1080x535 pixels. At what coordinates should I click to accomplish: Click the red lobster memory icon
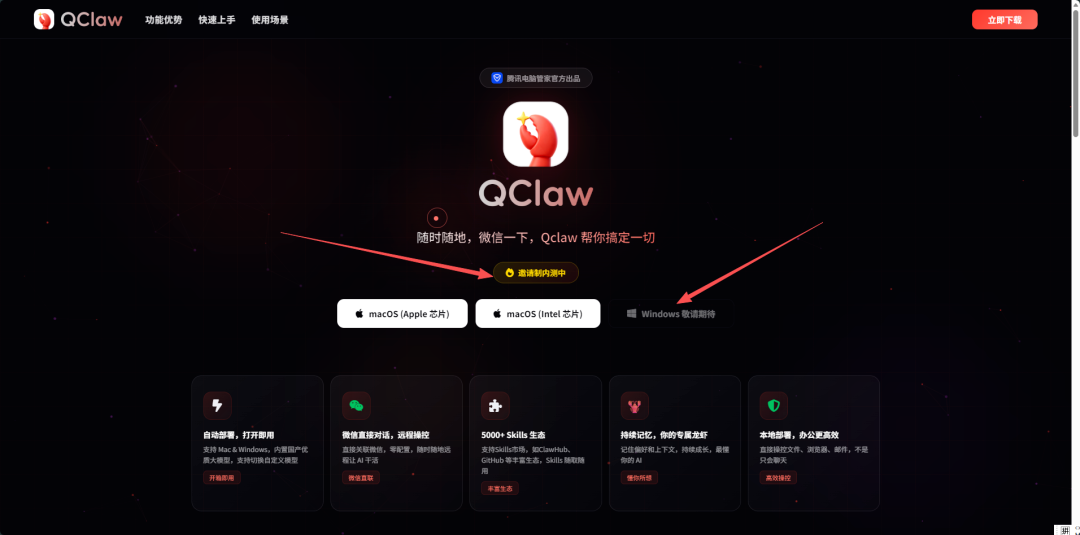click(x=634, y=406)
